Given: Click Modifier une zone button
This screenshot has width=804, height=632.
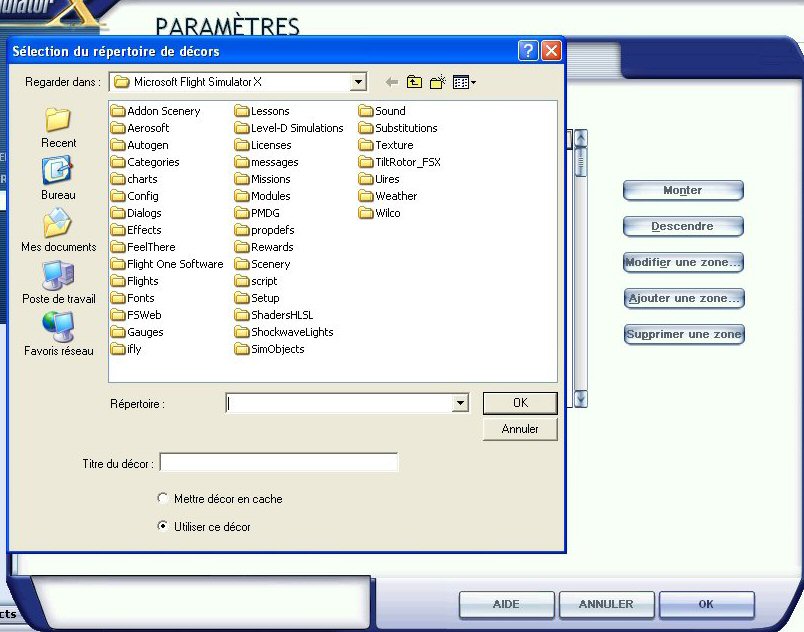Looking at the screenshot, I should [683, 262].
